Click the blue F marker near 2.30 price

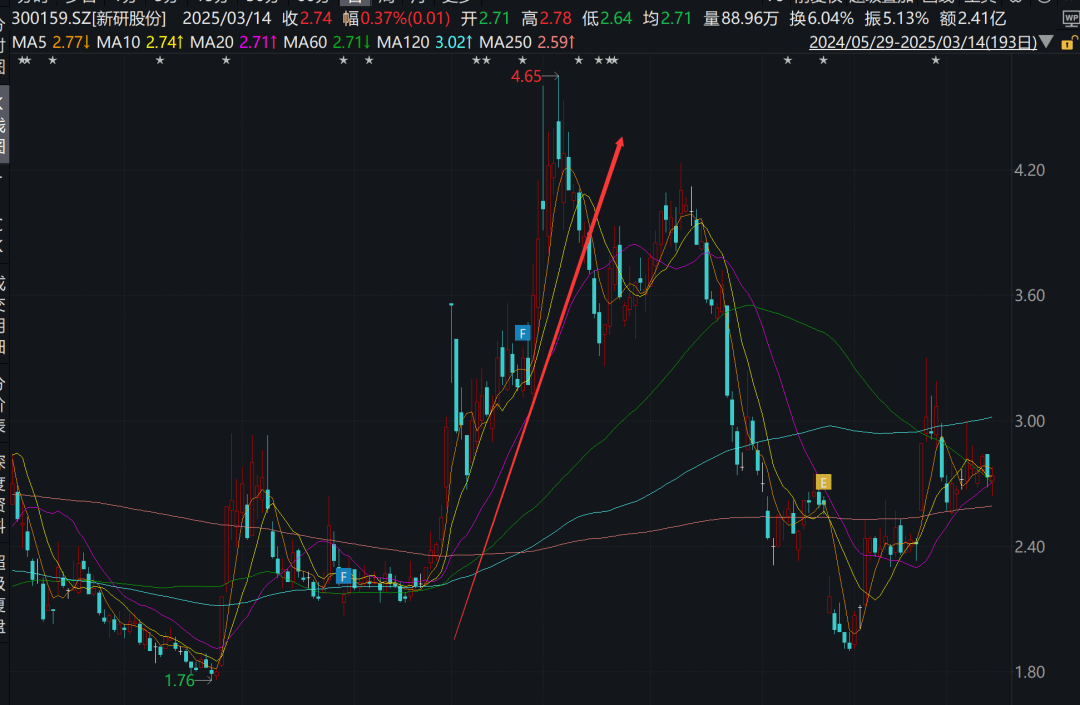click(343, 576)
